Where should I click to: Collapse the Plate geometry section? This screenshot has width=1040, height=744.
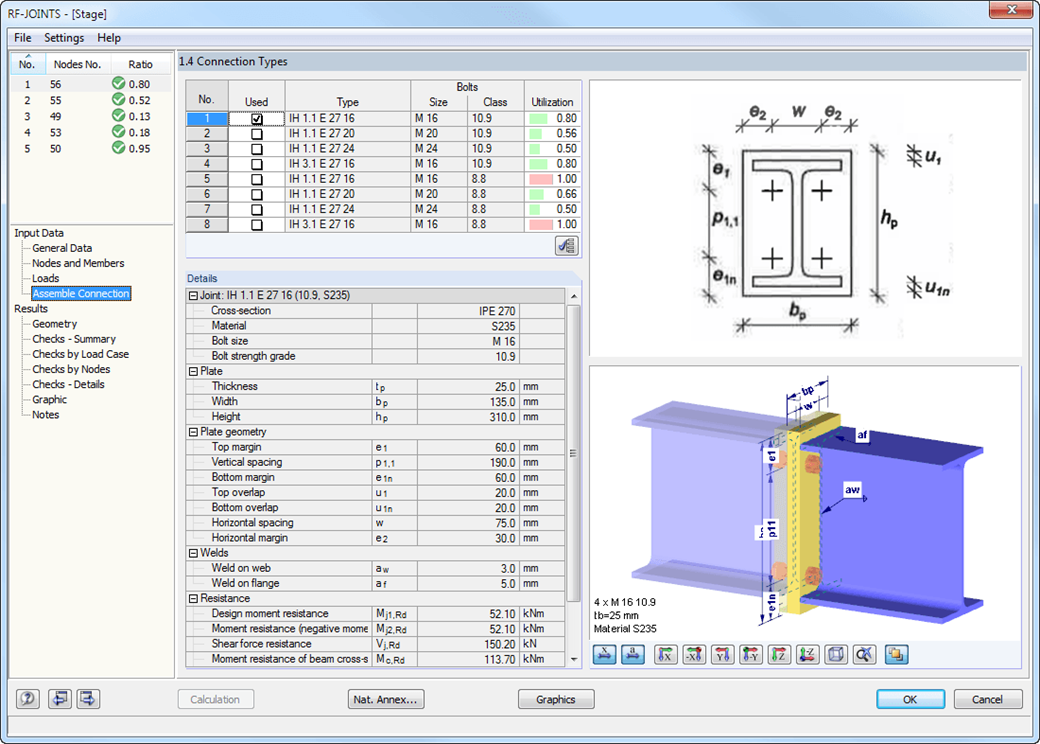[x=191, y=432]
